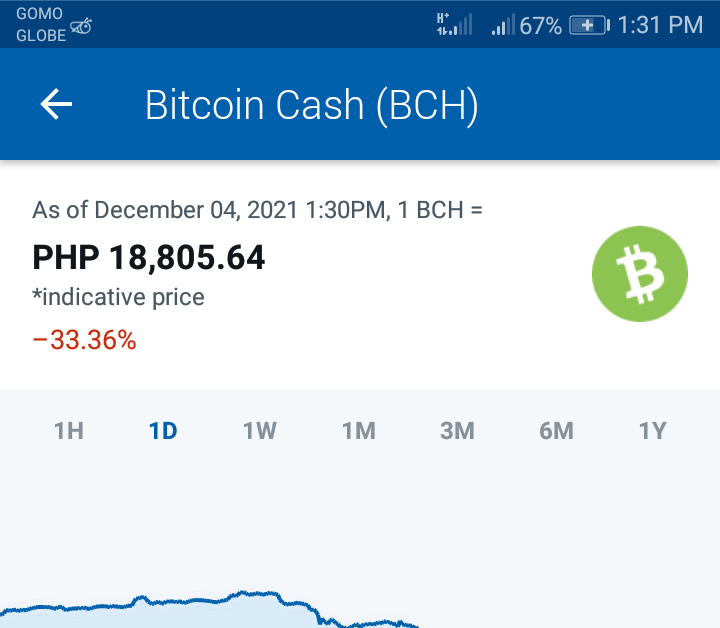Image resolution: width=720 pixels, height=628 pixels.
Task: Switch chart to 1W range
Action: [x=260, y=431]
